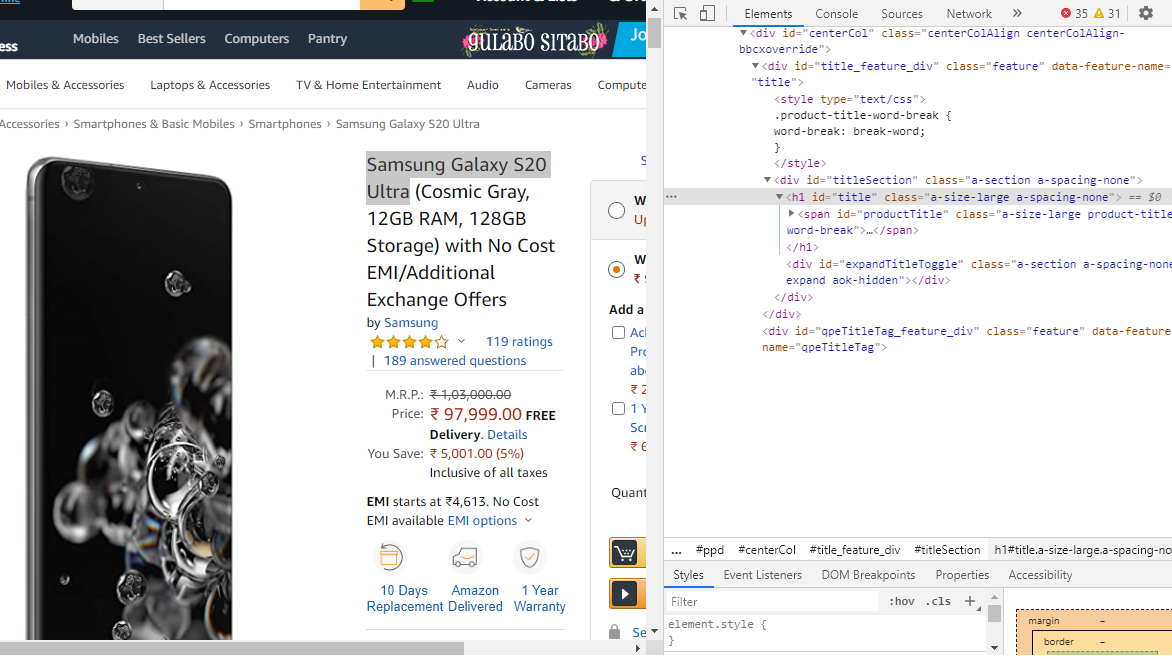Image resolution: width=1172 pixels, height=659 pixels.
Task: Select the lower selected radio button
Action: click(617, 270)
